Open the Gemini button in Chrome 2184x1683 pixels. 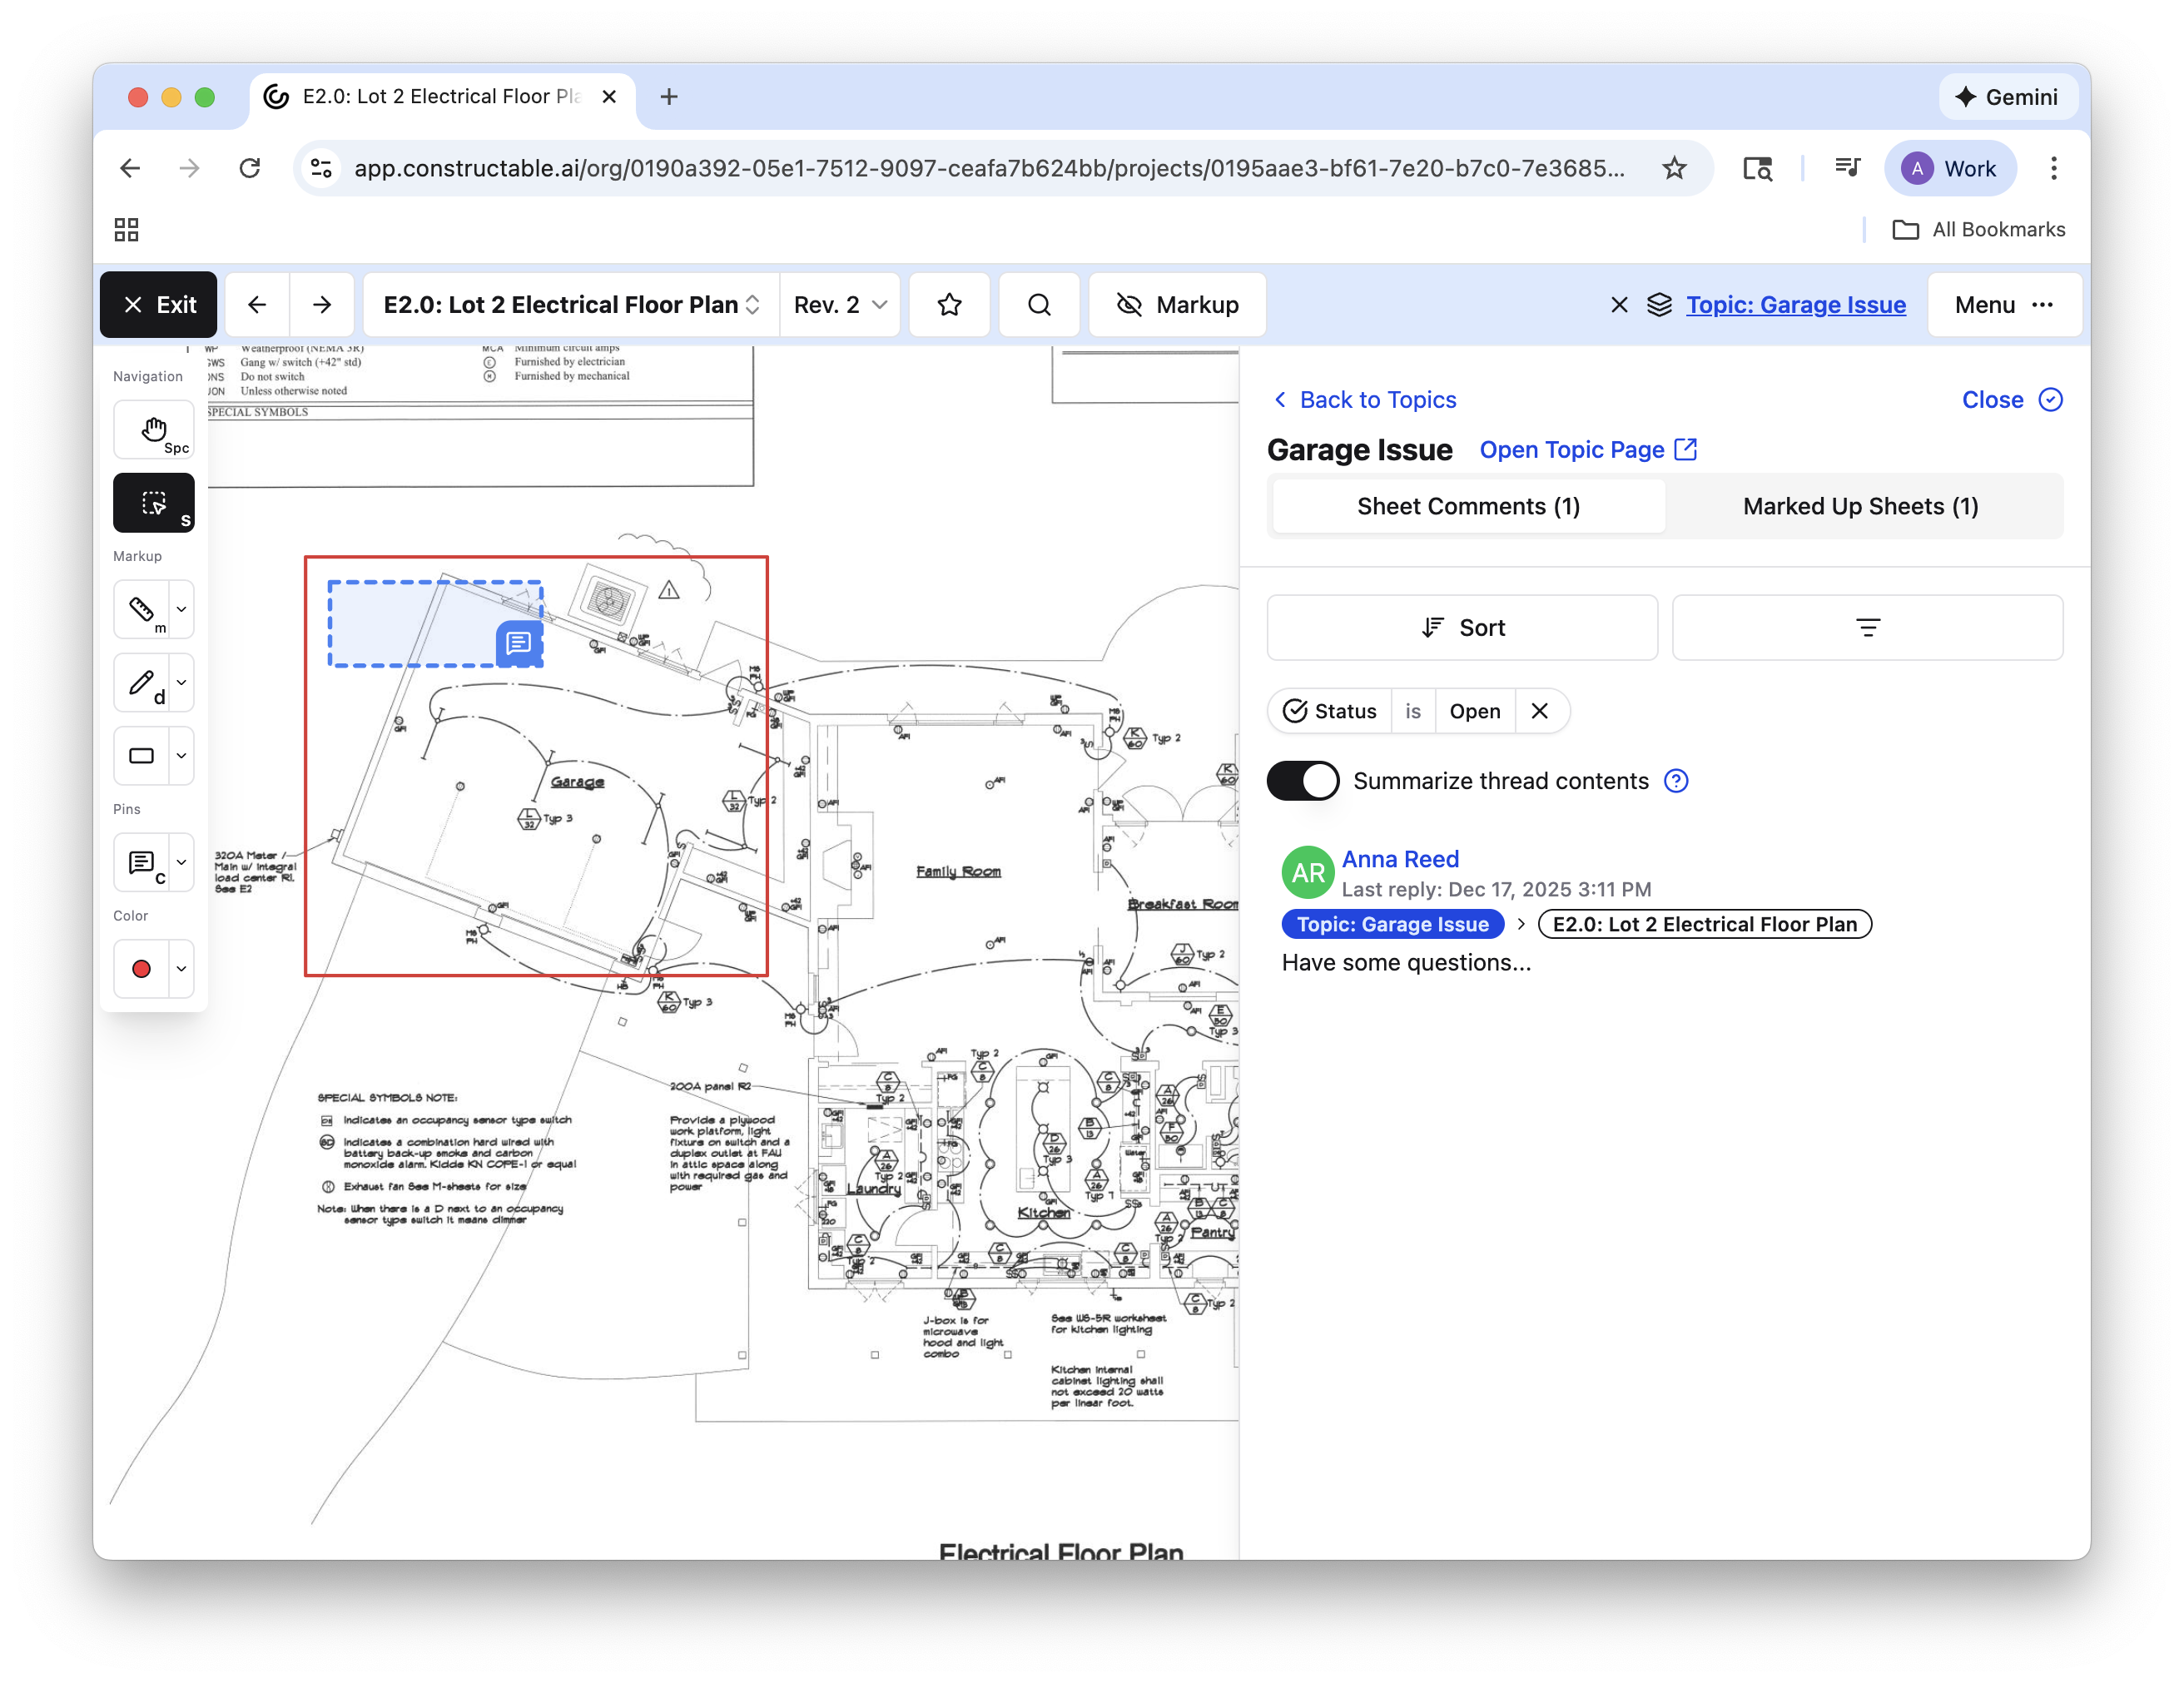pos(2007,96)
